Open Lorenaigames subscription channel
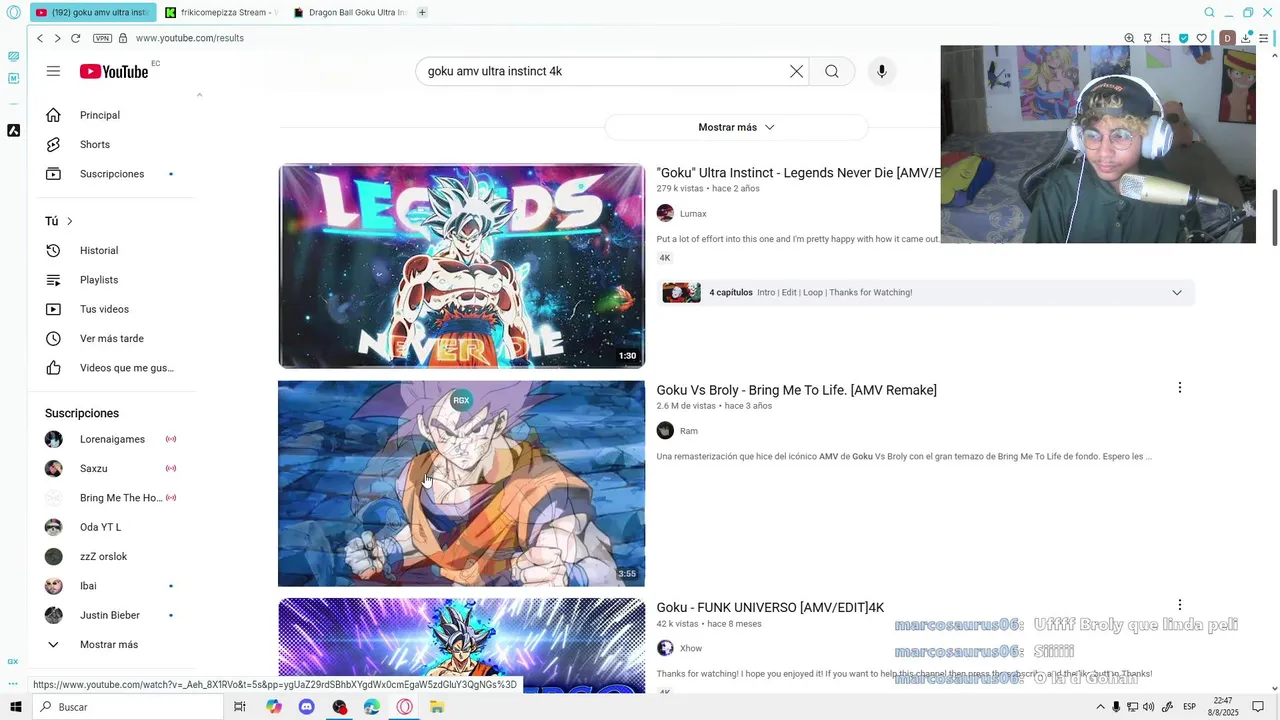 pyautogui.click(x=114, y=439)
